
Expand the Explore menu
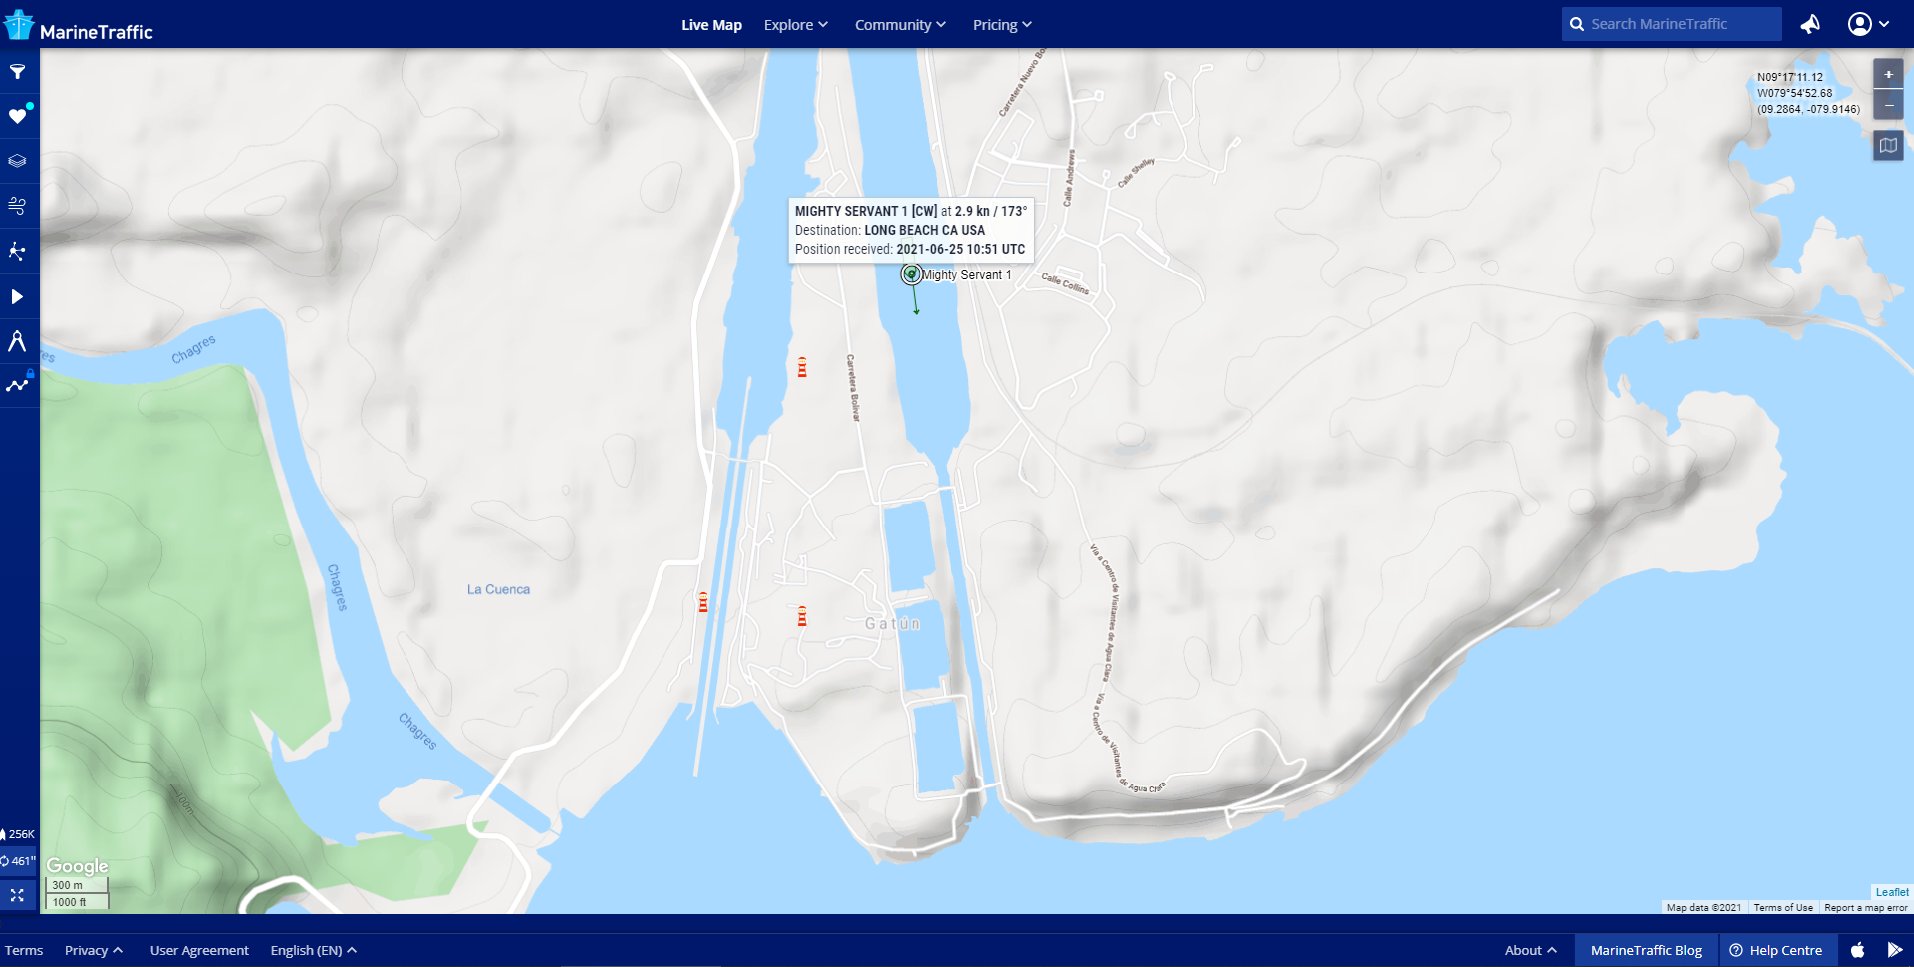795,25
